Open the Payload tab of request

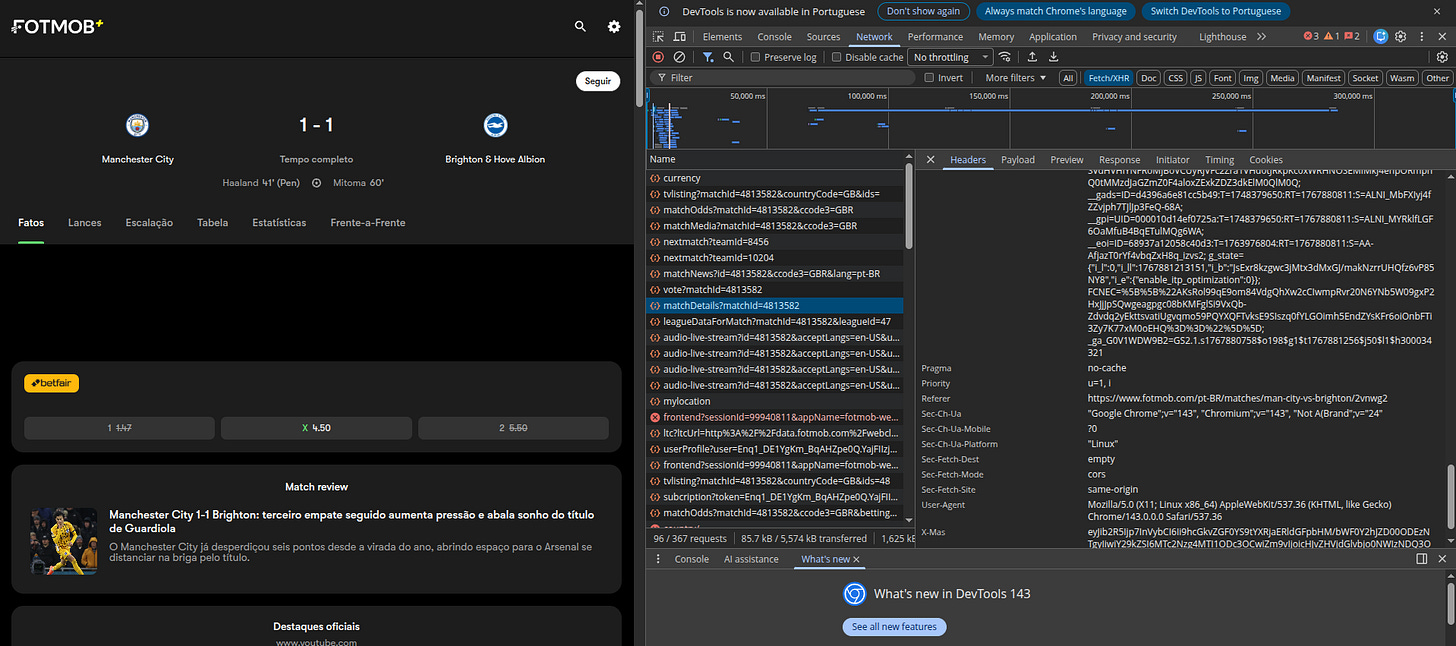1018,160
